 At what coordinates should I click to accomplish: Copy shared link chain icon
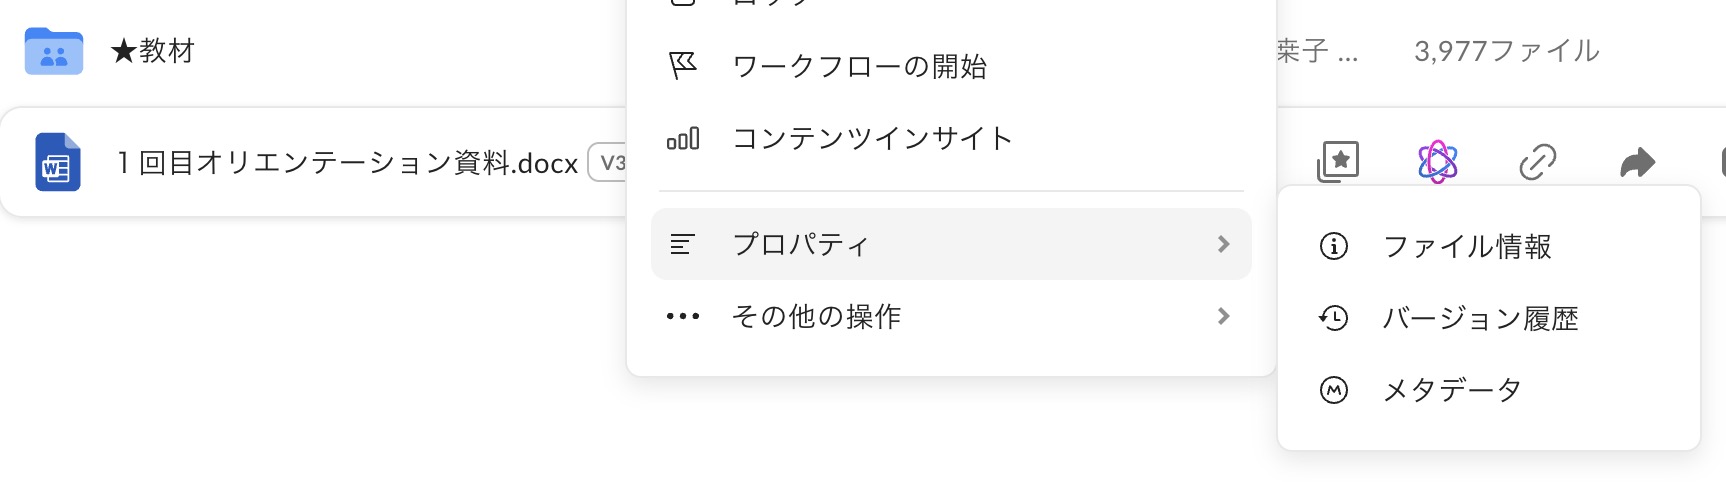click(x=1537, y=161)
